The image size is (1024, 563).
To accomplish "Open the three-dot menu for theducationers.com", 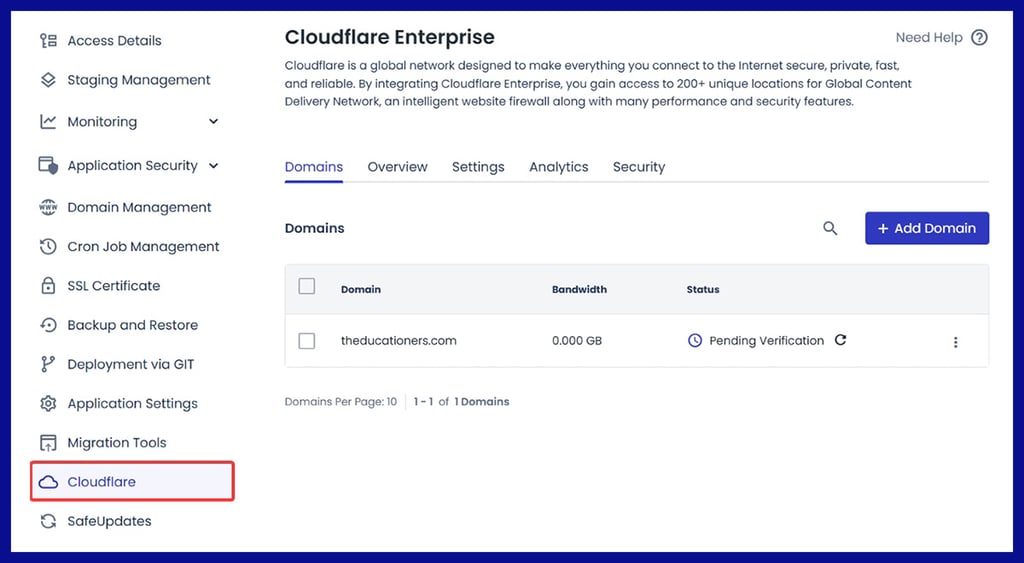I will click(955, 342).
